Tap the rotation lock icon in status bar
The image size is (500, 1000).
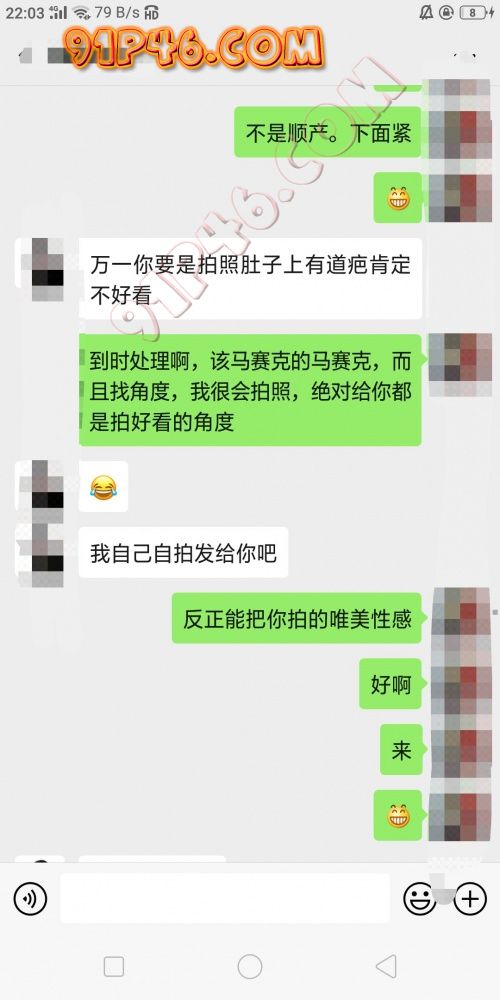click(x=446, y=12)
